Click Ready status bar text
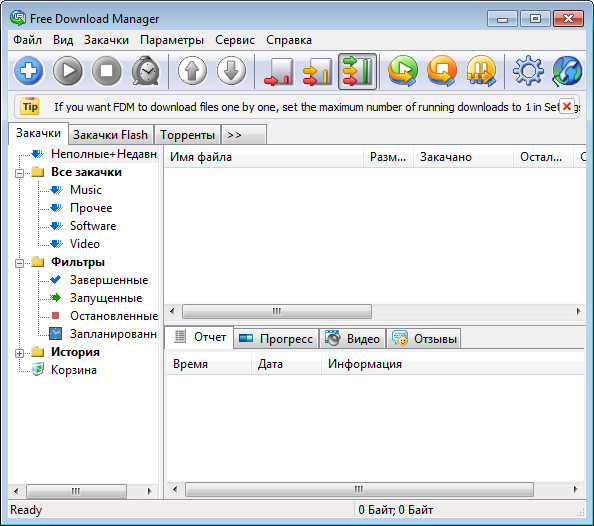 26,510
